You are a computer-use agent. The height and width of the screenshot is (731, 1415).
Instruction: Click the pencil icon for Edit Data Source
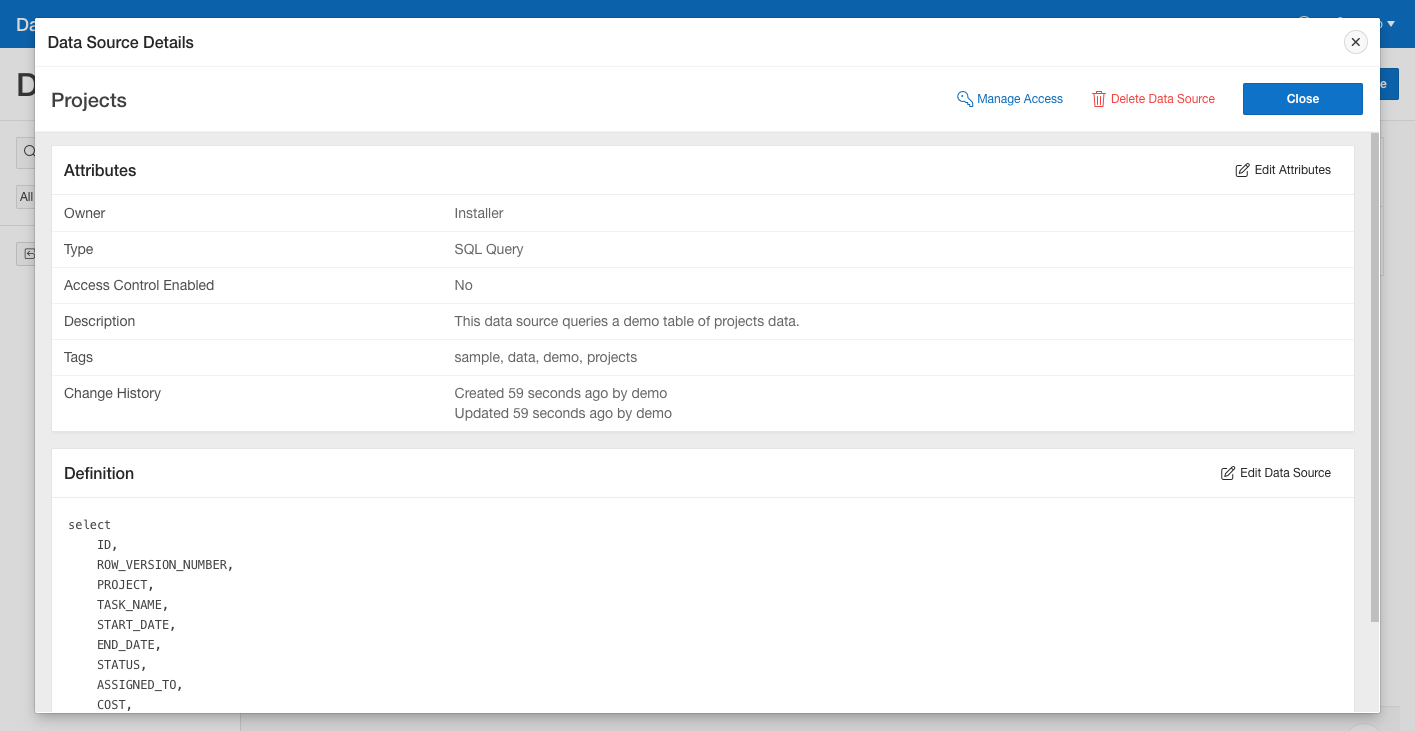click(1227, 473)
